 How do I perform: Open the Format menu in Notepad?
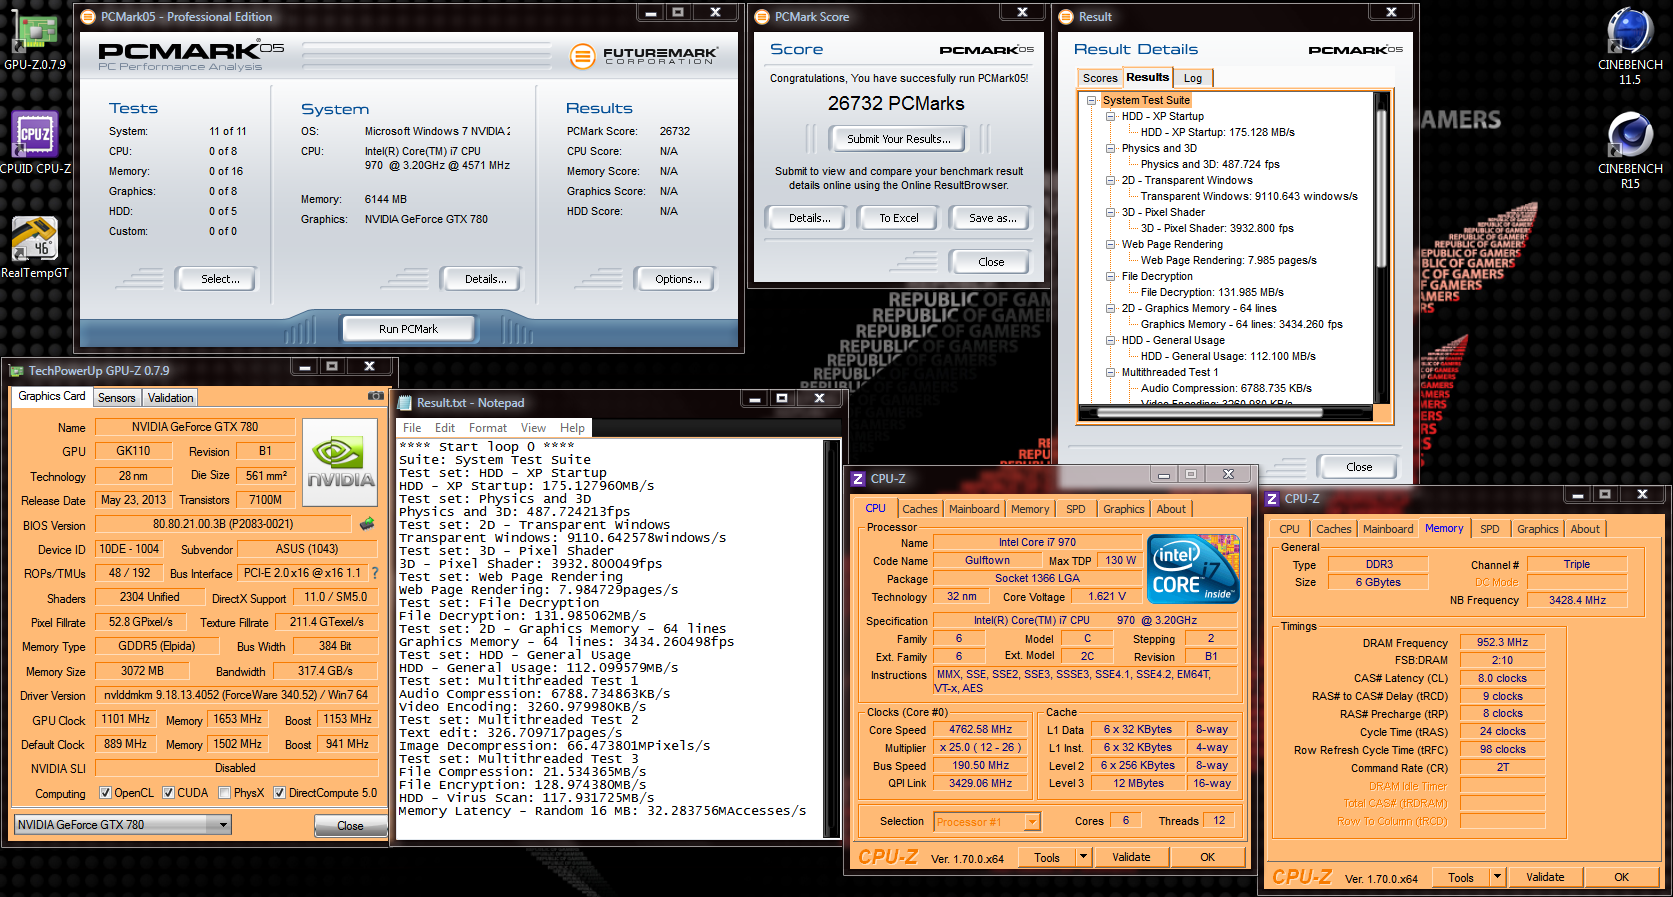pos(488,428)
